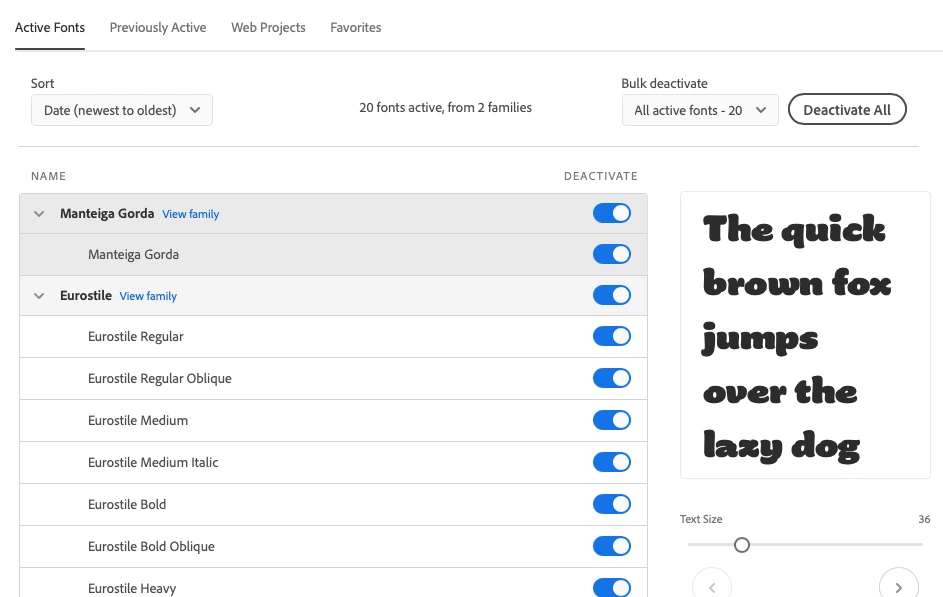
Task: Select the Eurostile Medium name
Action: coord(138,421)
